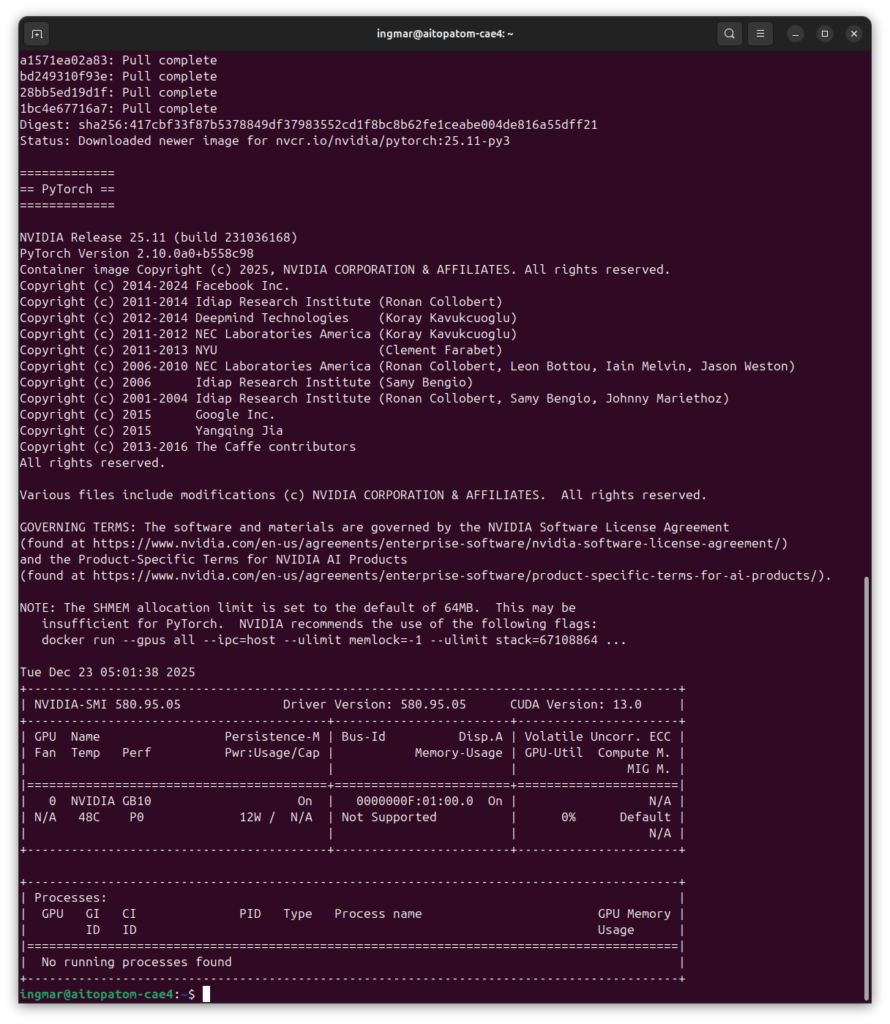The height and width of the screenshot is (1024, 890).
Task: Open the hamburger main menu
Action: [x=762, y=34]
